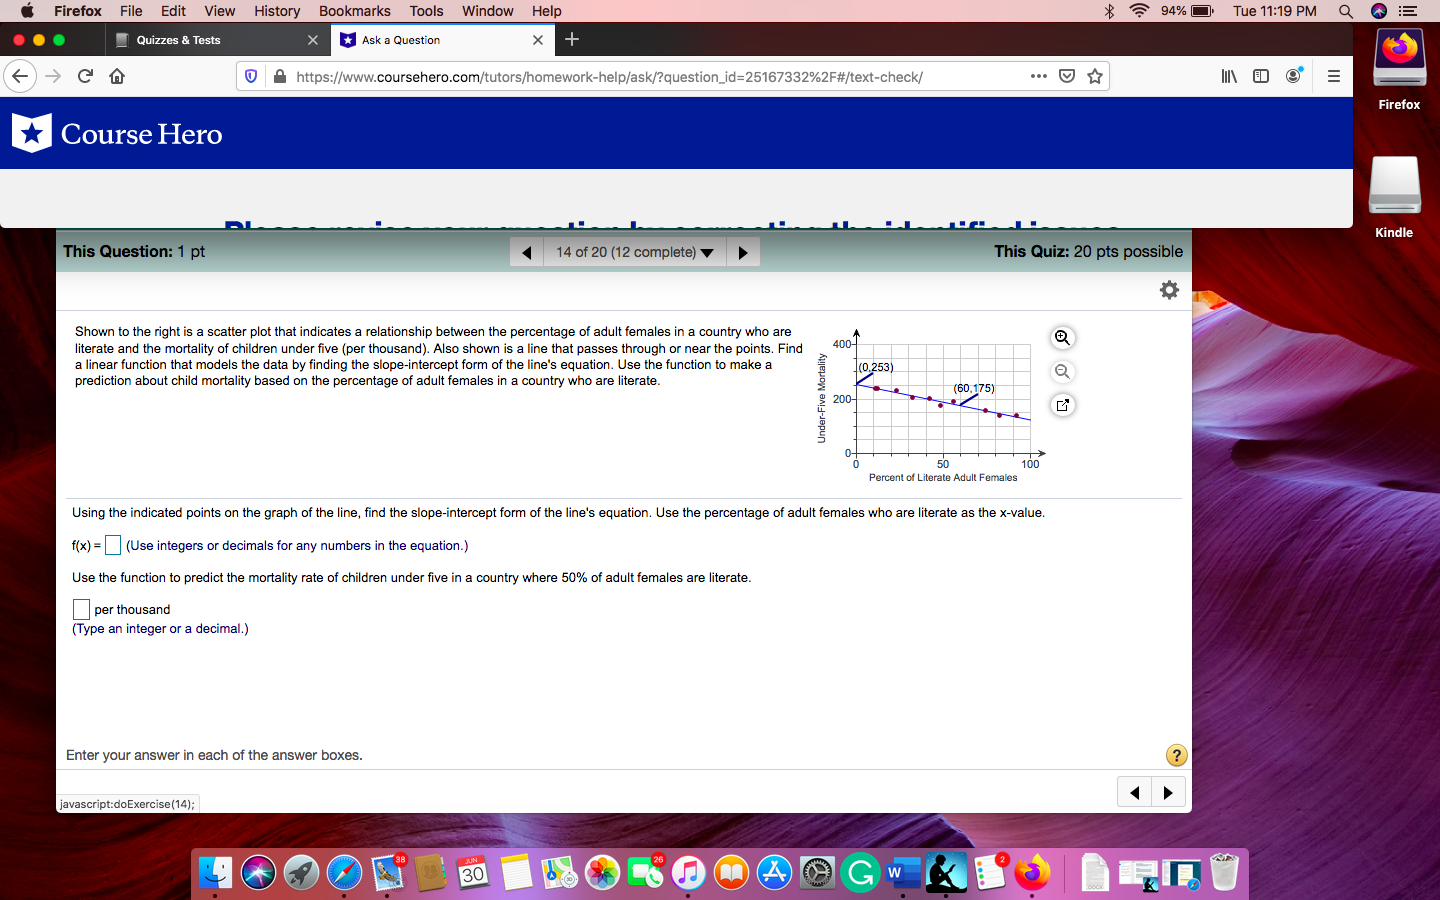Switch to Ask a Question tab
The width and height of the screenshot is (1440, 900).
click(441, 40)
